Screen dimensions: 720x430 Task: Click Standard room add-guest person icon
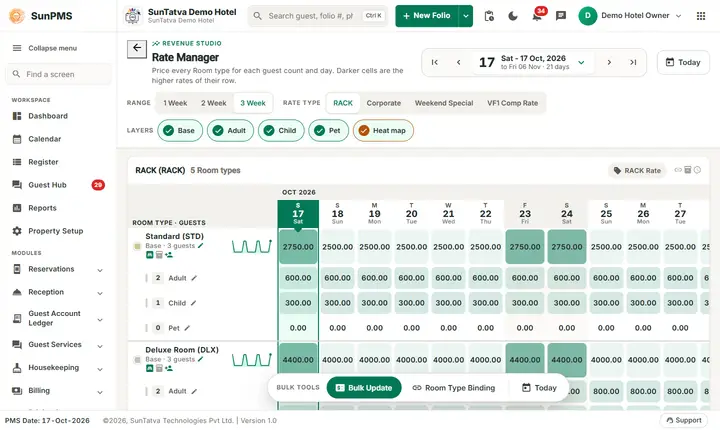pyautogui.click(x=169, y=255)
